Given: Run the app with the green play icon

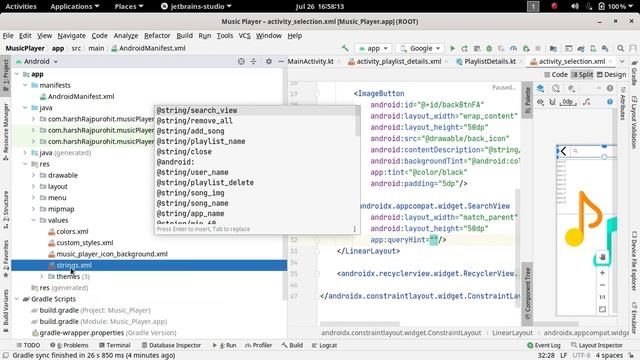Looking at the screenshot, I should 452,48.
